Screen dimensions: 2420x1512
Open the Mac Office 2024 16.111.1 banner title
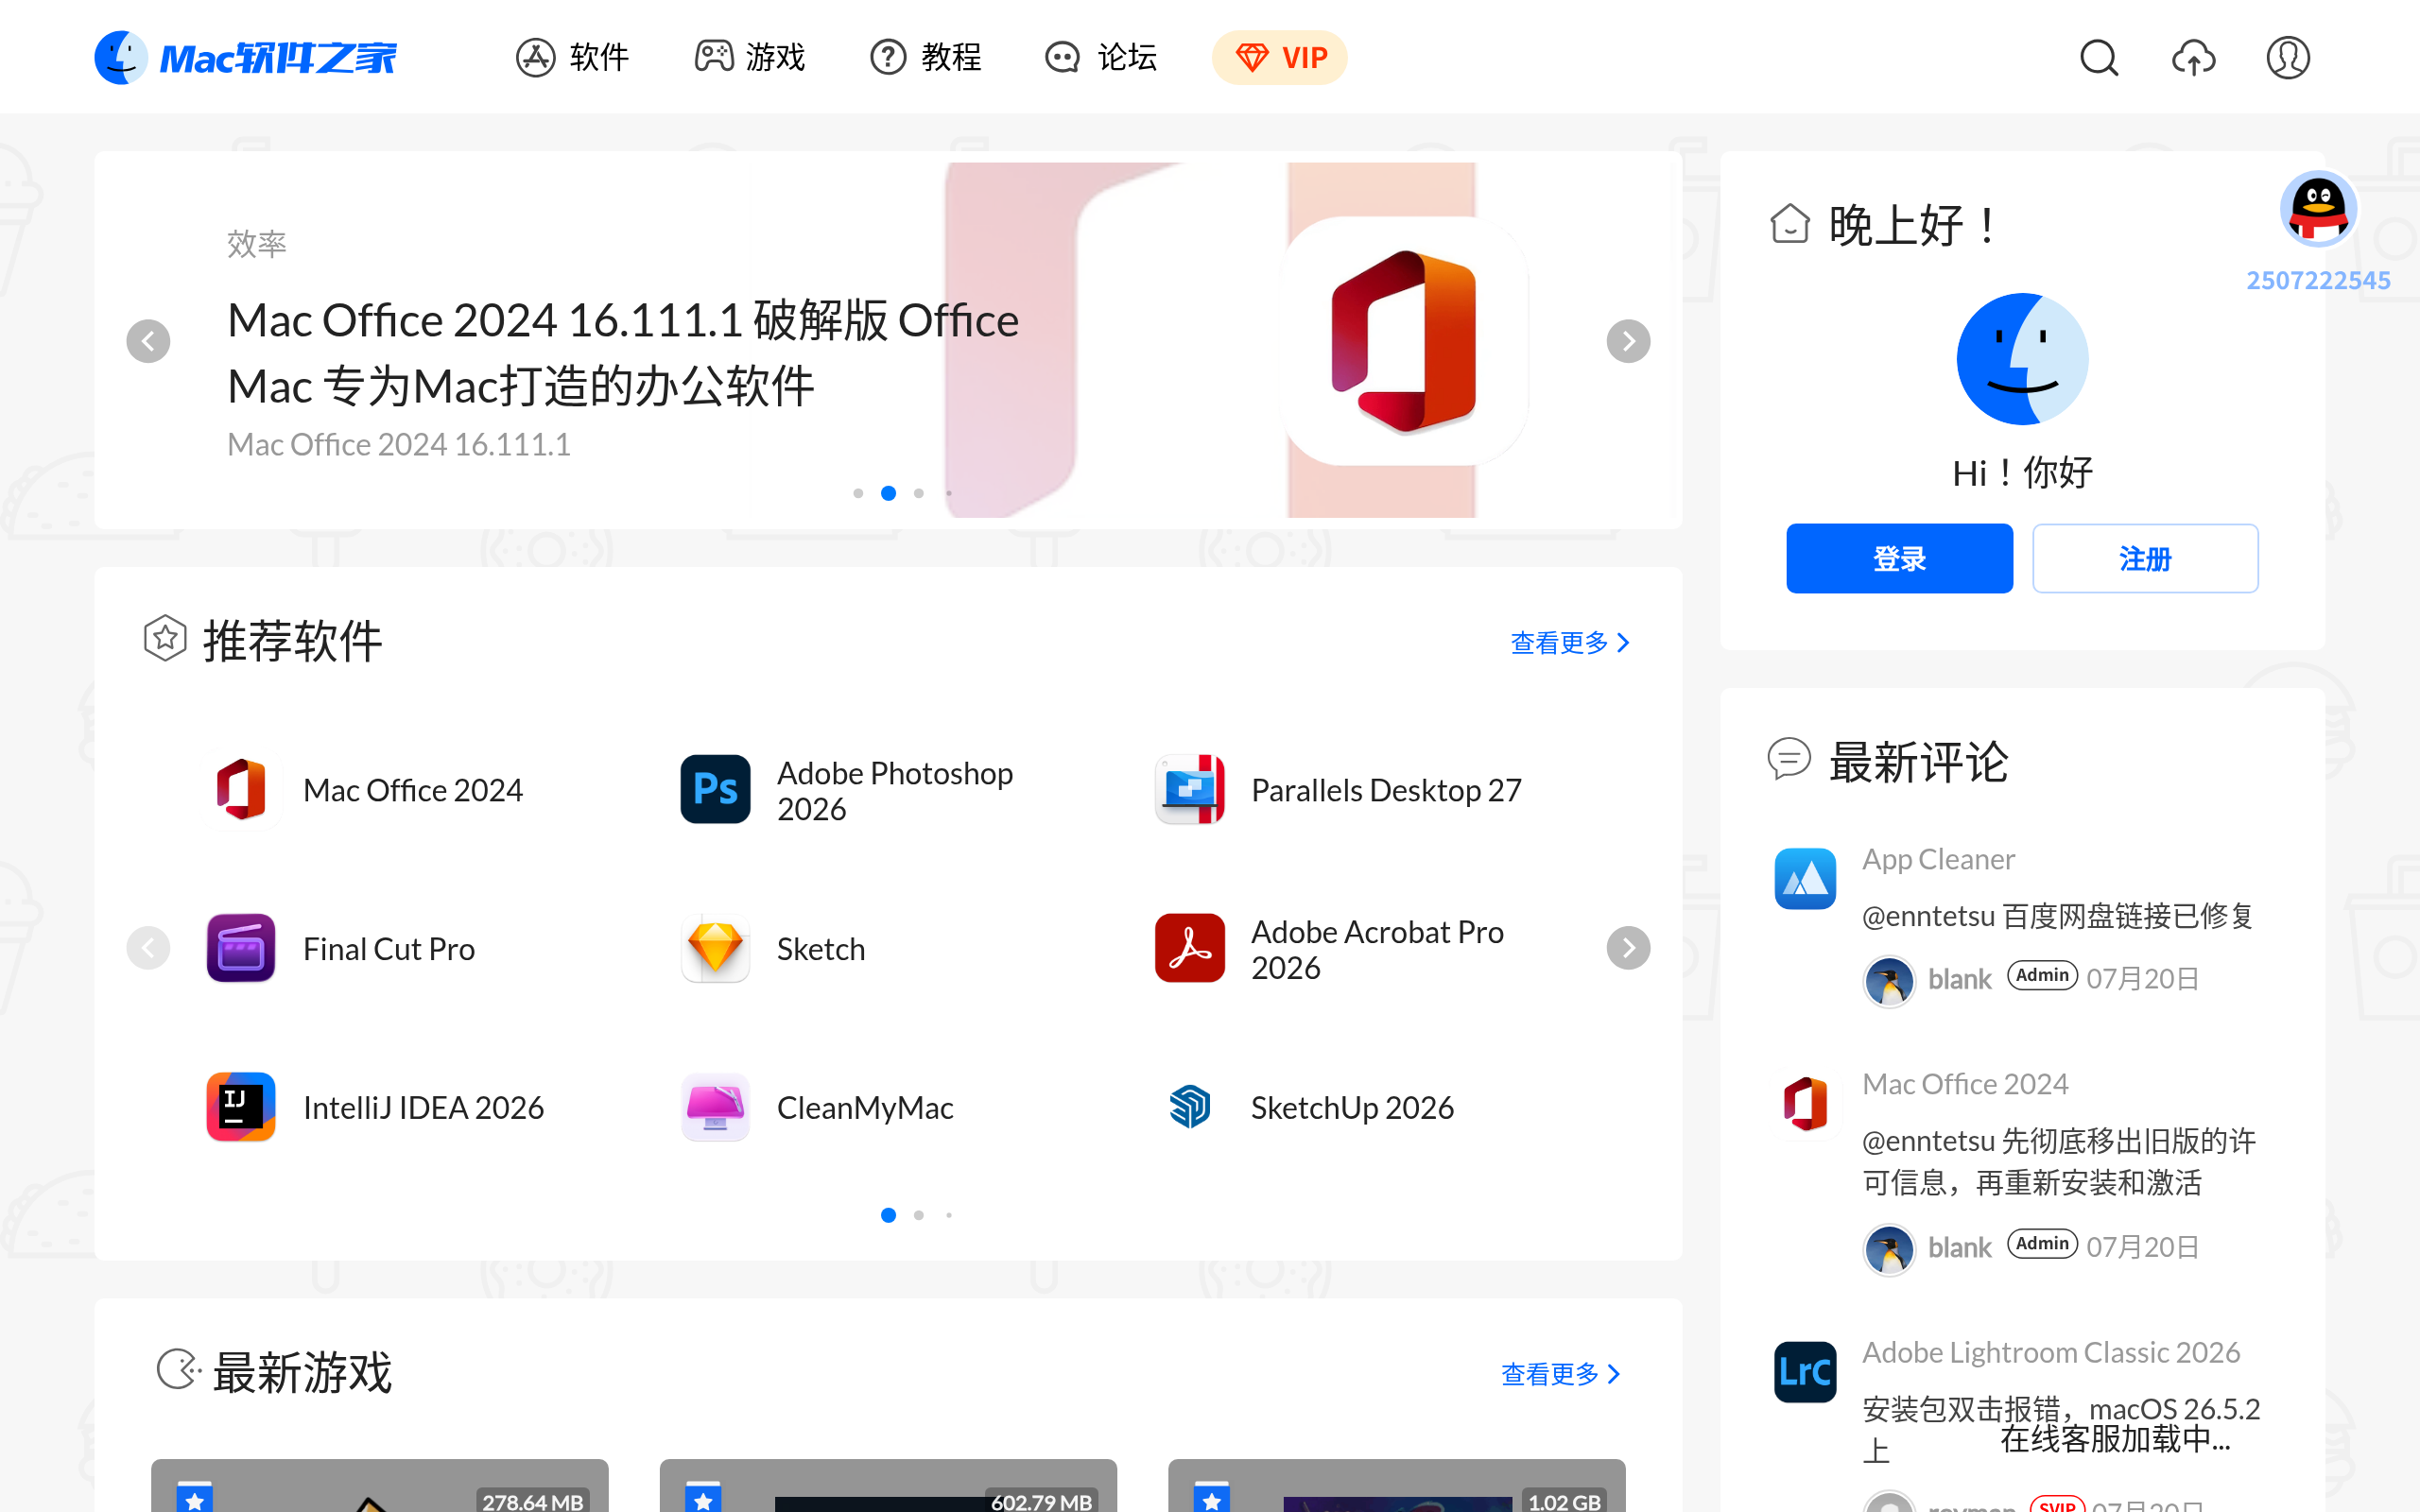pos(623,352)
